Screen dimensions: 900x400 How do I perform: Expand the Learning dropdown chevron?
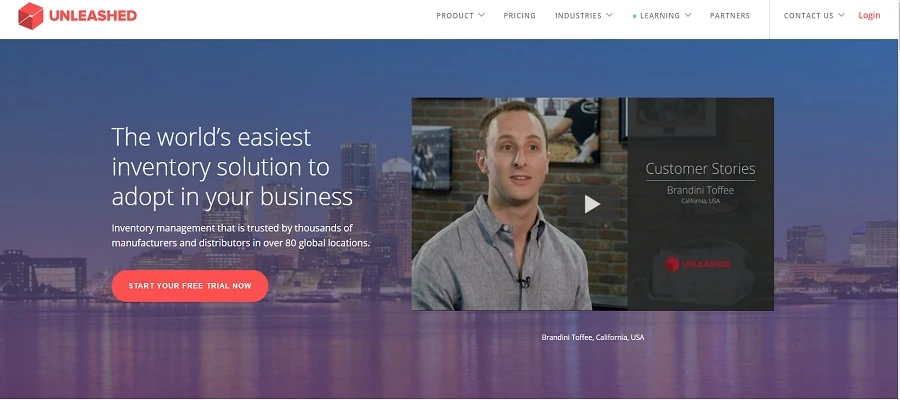(688, 15)
